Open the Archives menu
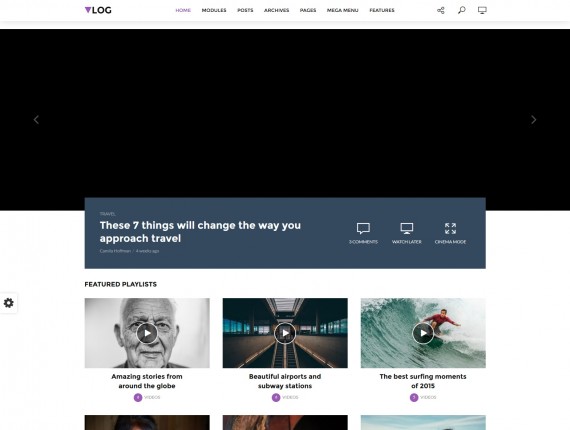Viewport: 570px width, 430px height. tap(276, 10)
